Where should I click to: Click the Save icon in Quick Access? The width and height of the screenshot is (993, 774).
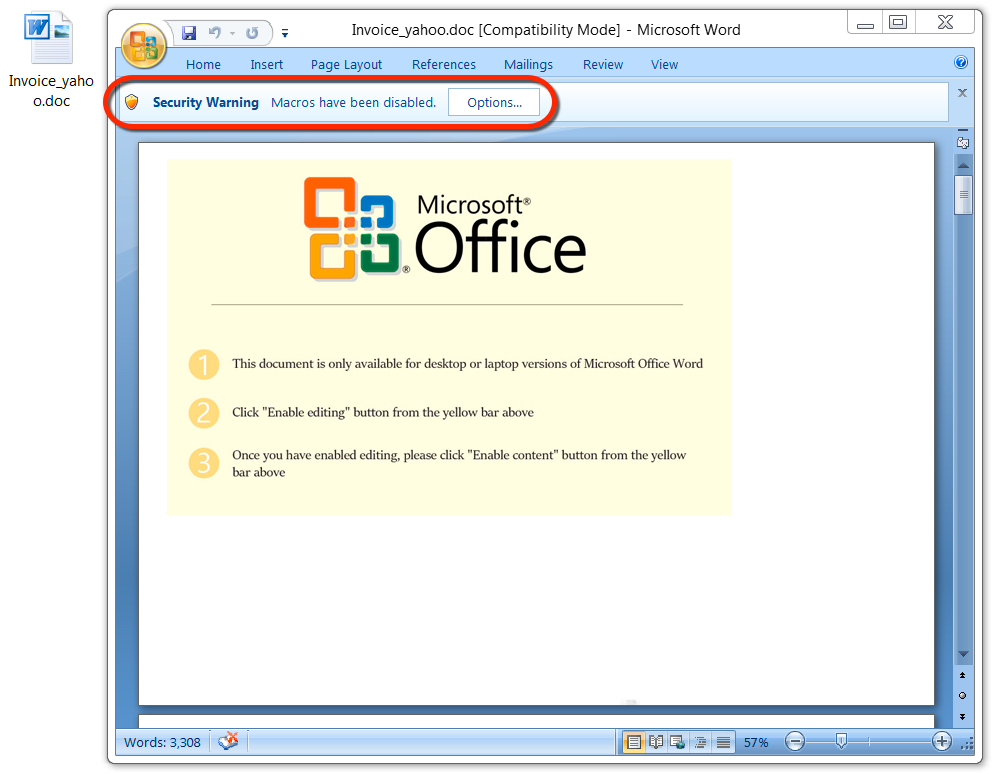[x=189, y=32]
